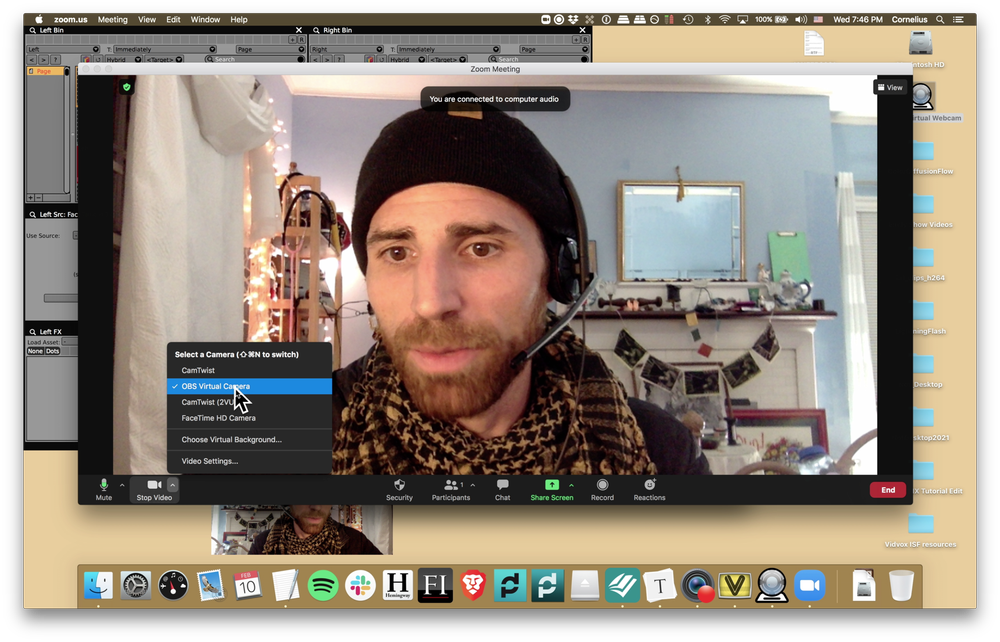Toggle the Dots button in Left FX
Screen dimensions: 1000x642
click(x=52, y=351)
